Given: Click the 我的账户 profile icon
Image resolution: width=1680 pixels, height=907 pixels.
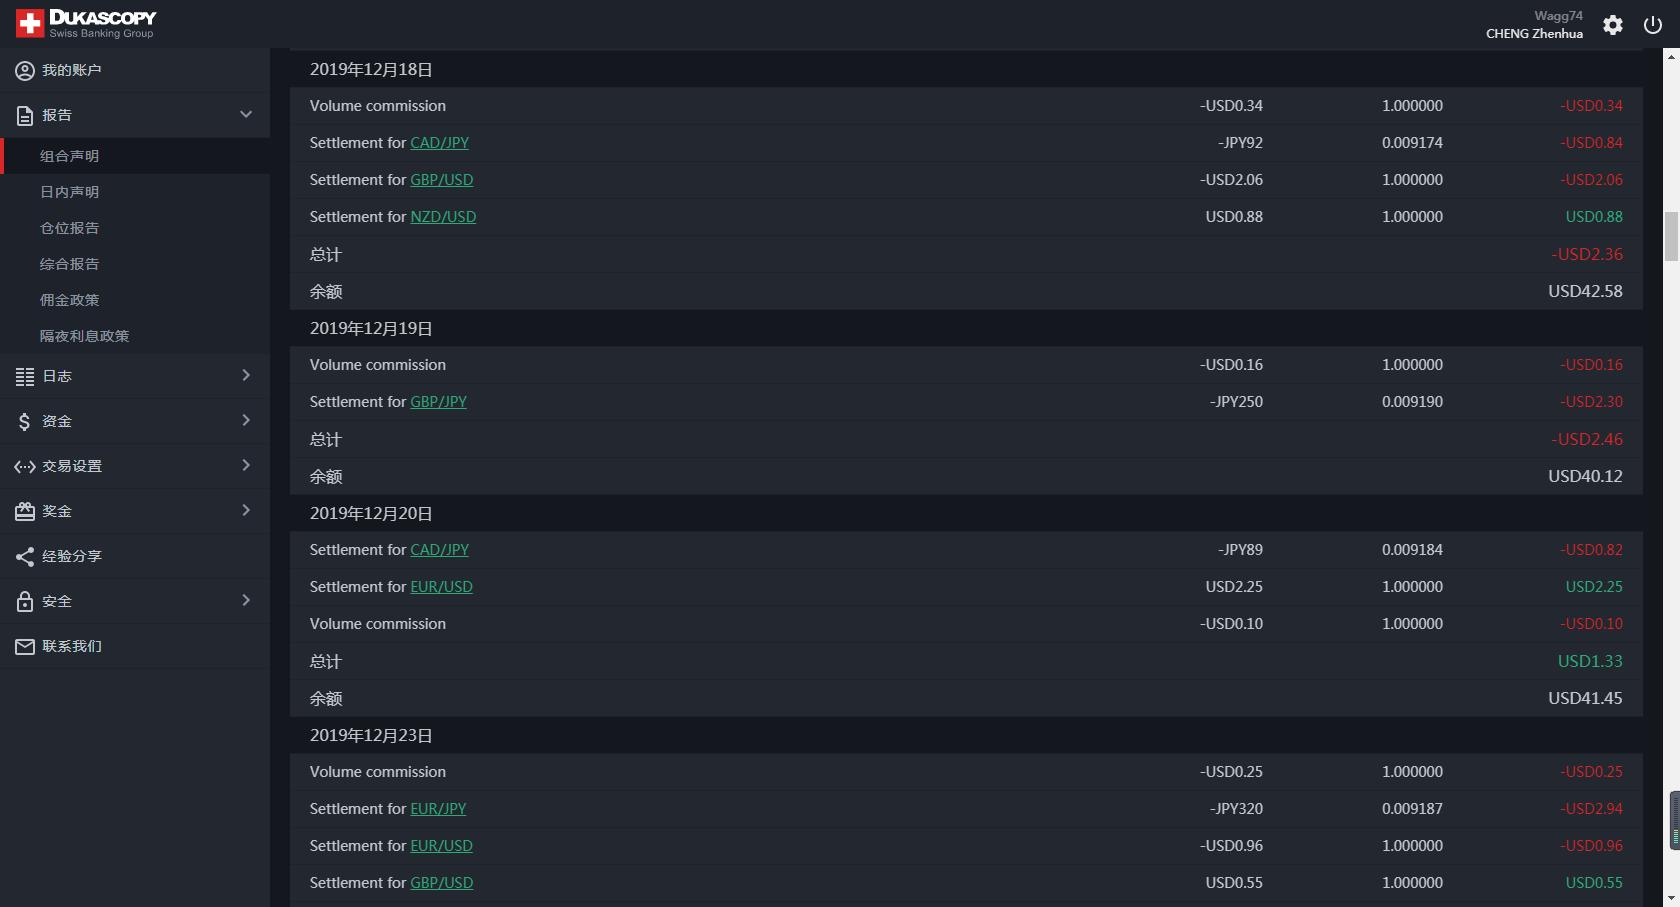Looking at the screenshot, I should (x=25, y=70).
